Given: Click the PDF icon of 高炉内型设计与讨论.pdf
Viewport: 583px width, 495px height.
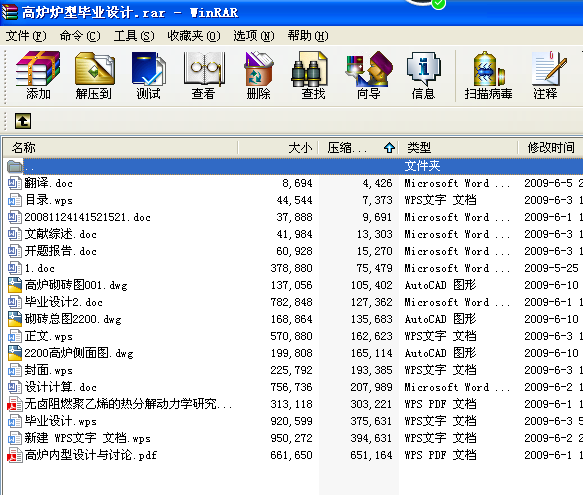Looking at the screenshot, I should click(15, 455).
